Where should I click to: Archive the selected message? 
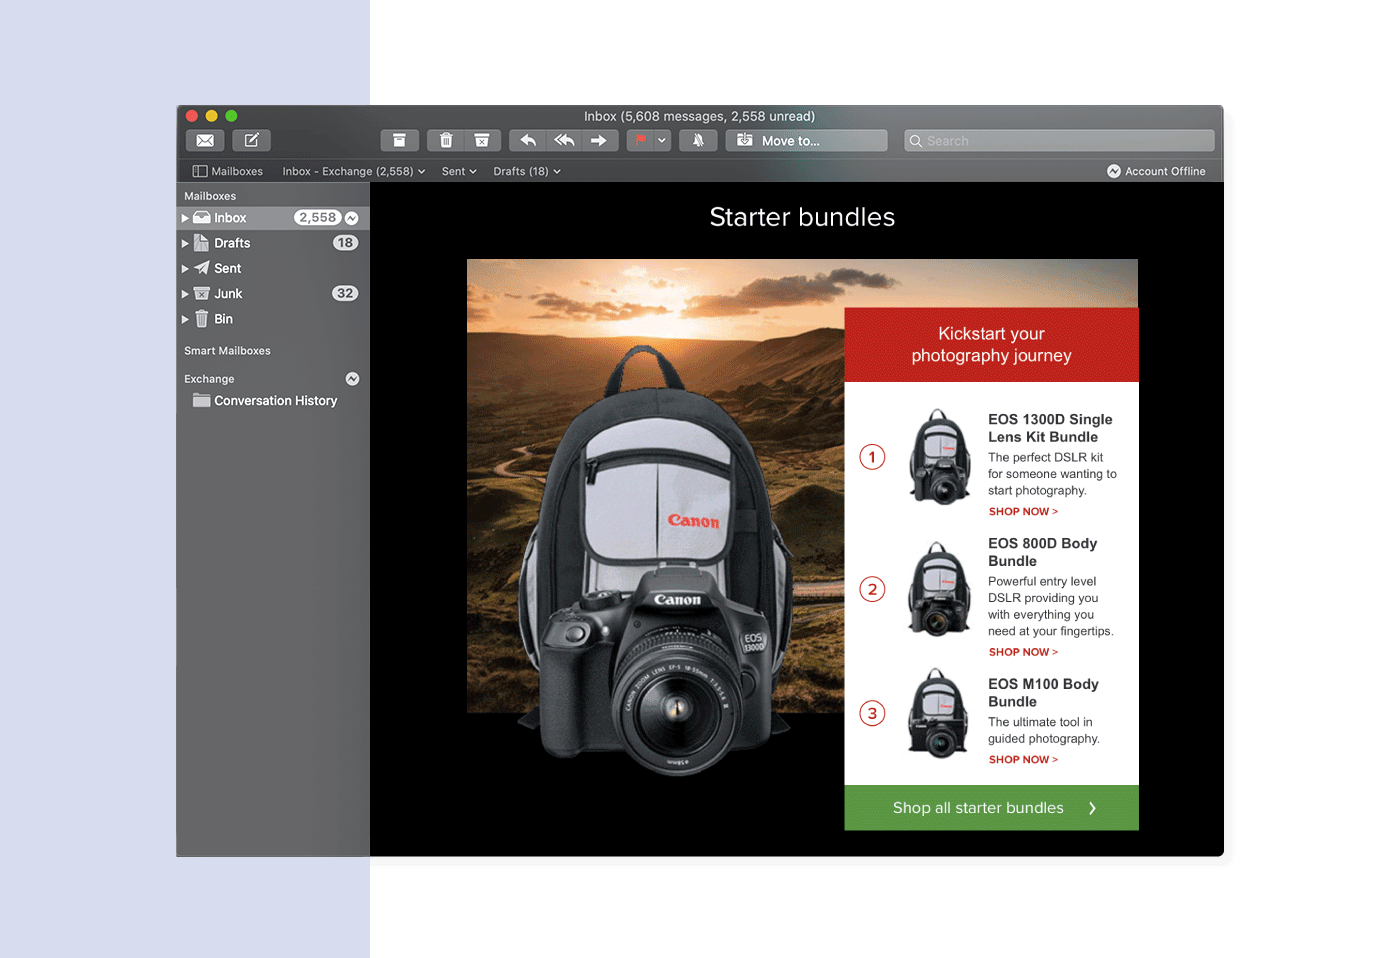[399, 141]
